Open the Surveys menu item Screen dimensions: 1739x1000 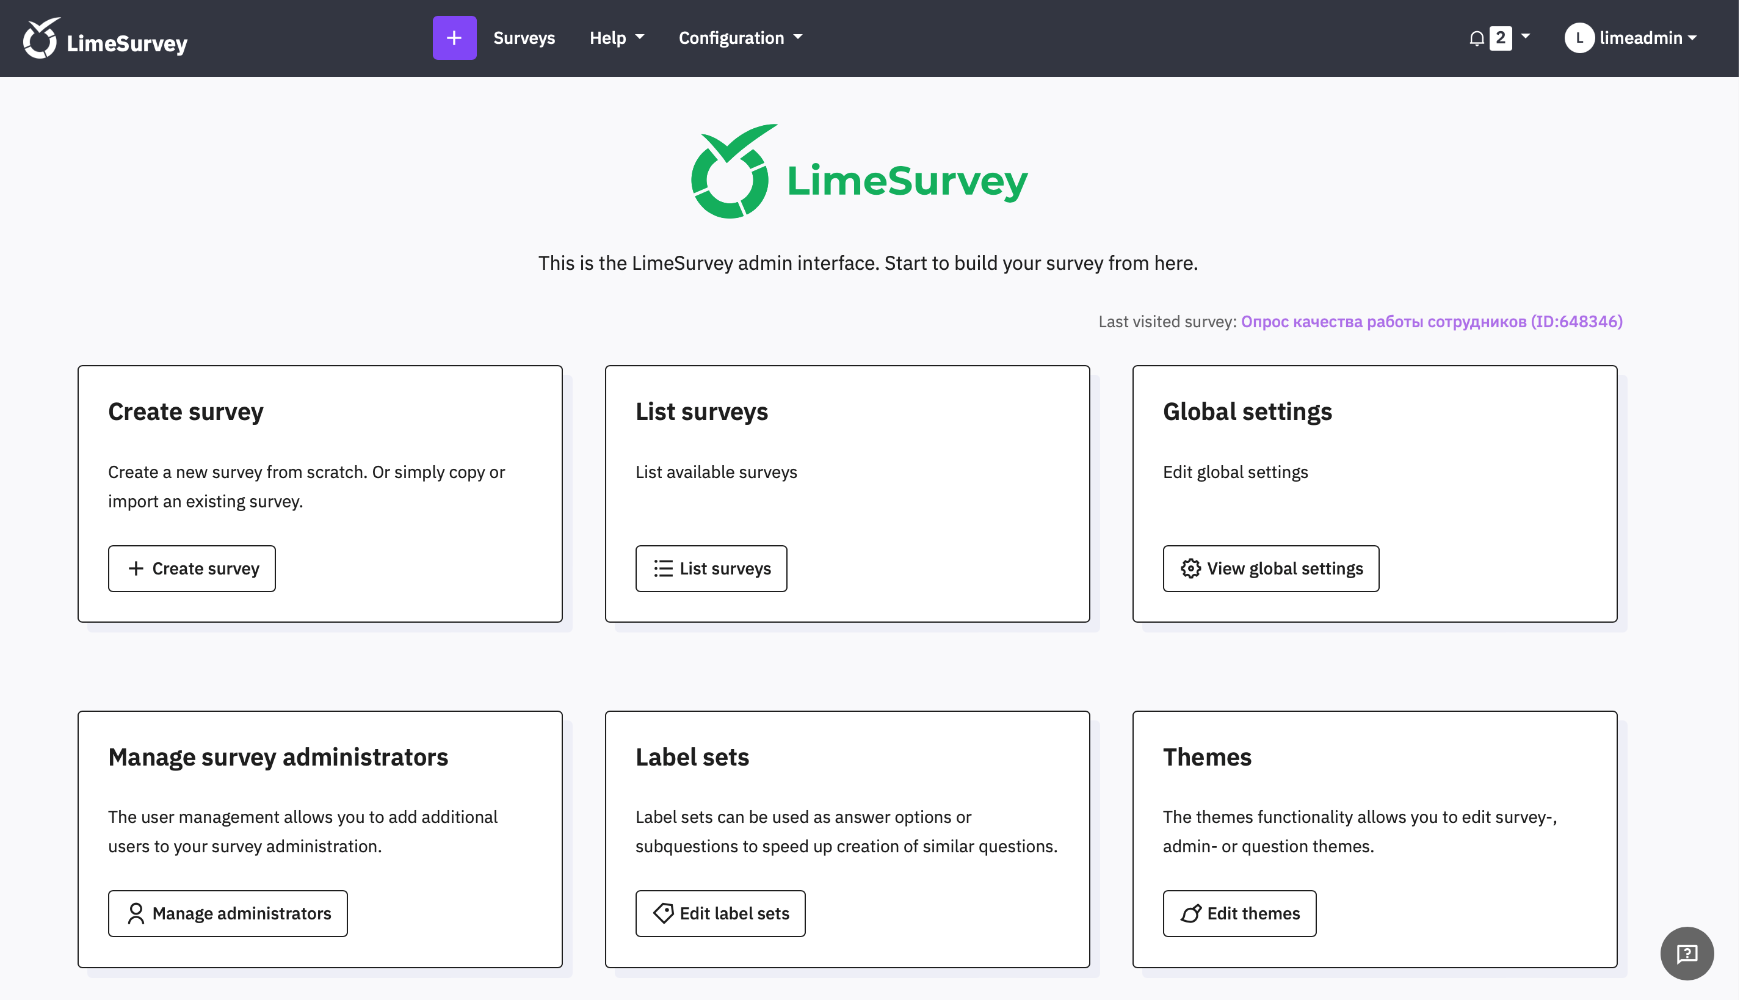[524, 38]
